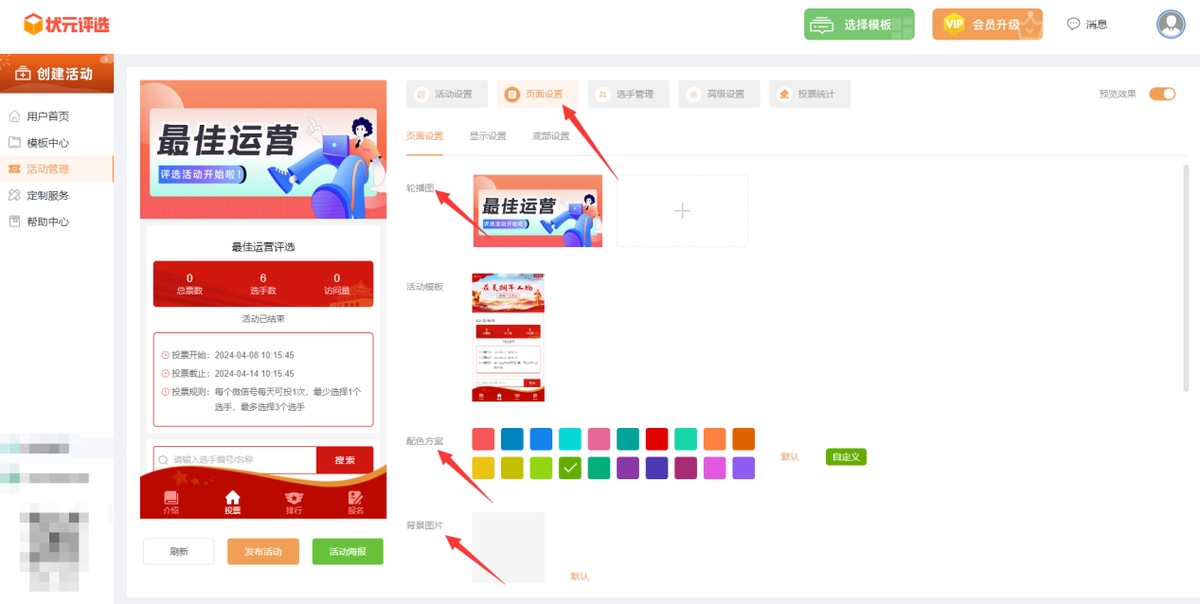Click the 自定义 custom color button
The image size is (1200, 604).
[845, 457]
